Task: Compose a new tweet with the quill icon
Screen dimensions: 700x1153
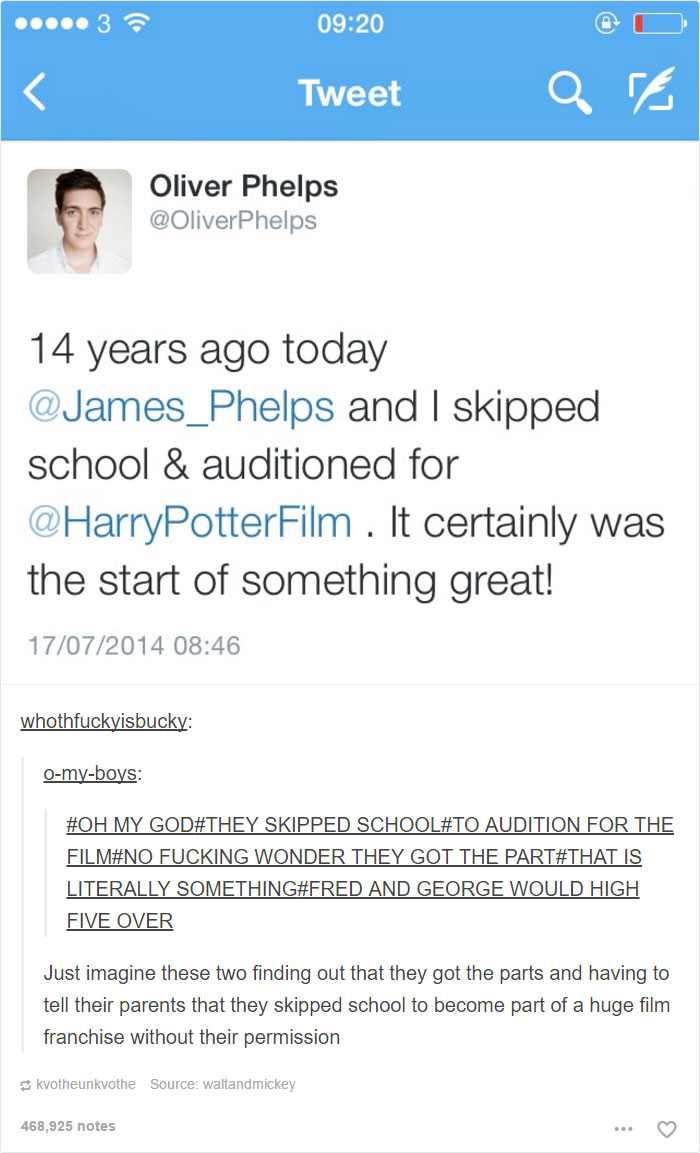Action: [x=650, y=93]
